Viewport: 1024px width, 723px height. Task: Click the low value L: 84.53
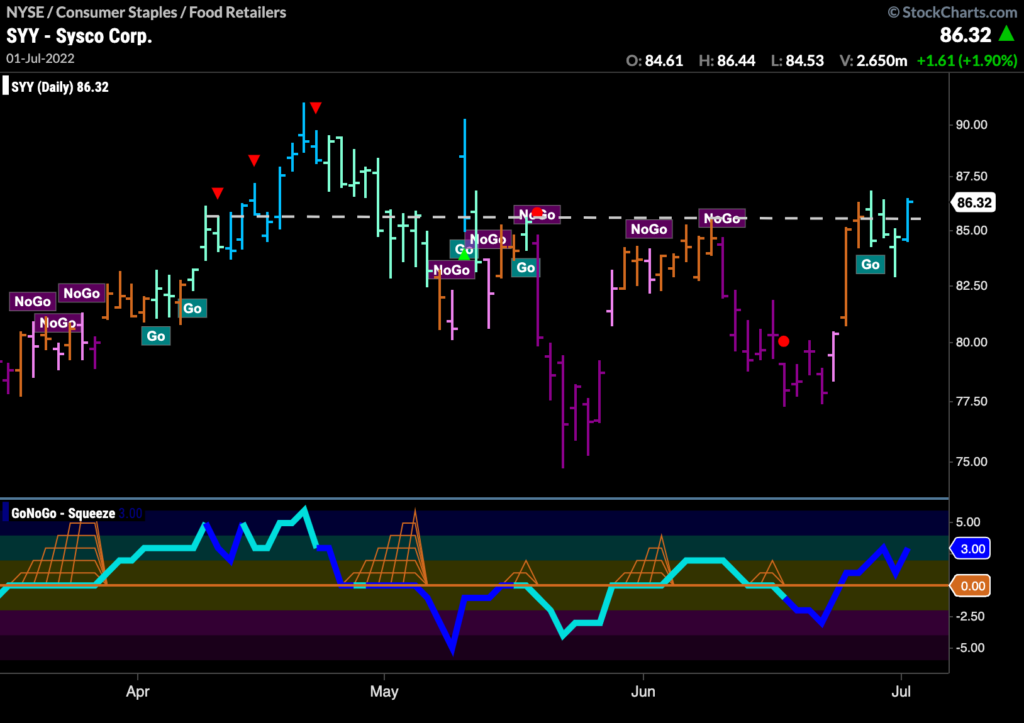tap(797, 61)
